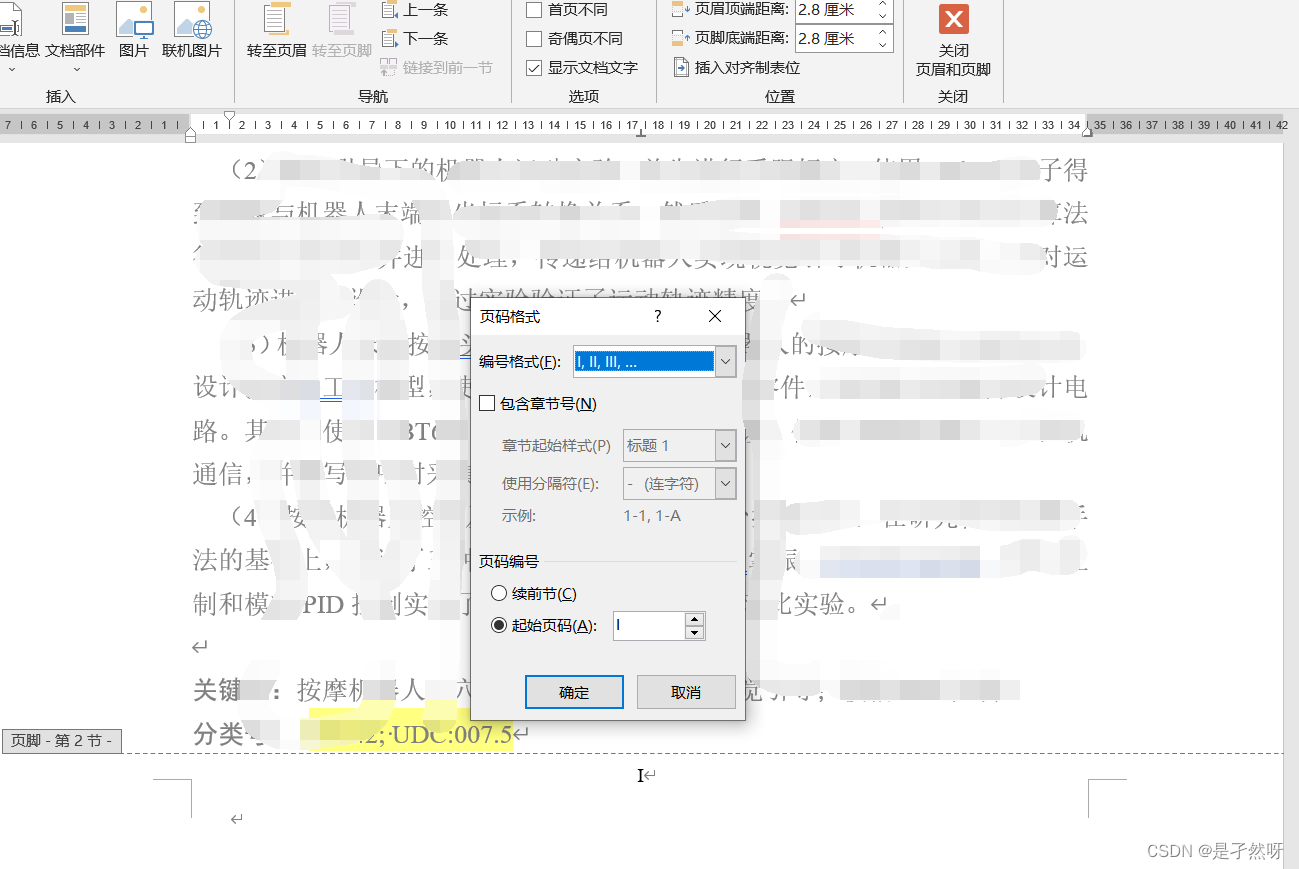Open the 章节起始样式 dropdown
This screenshot has height=869, width=1299.
(726, 445)
